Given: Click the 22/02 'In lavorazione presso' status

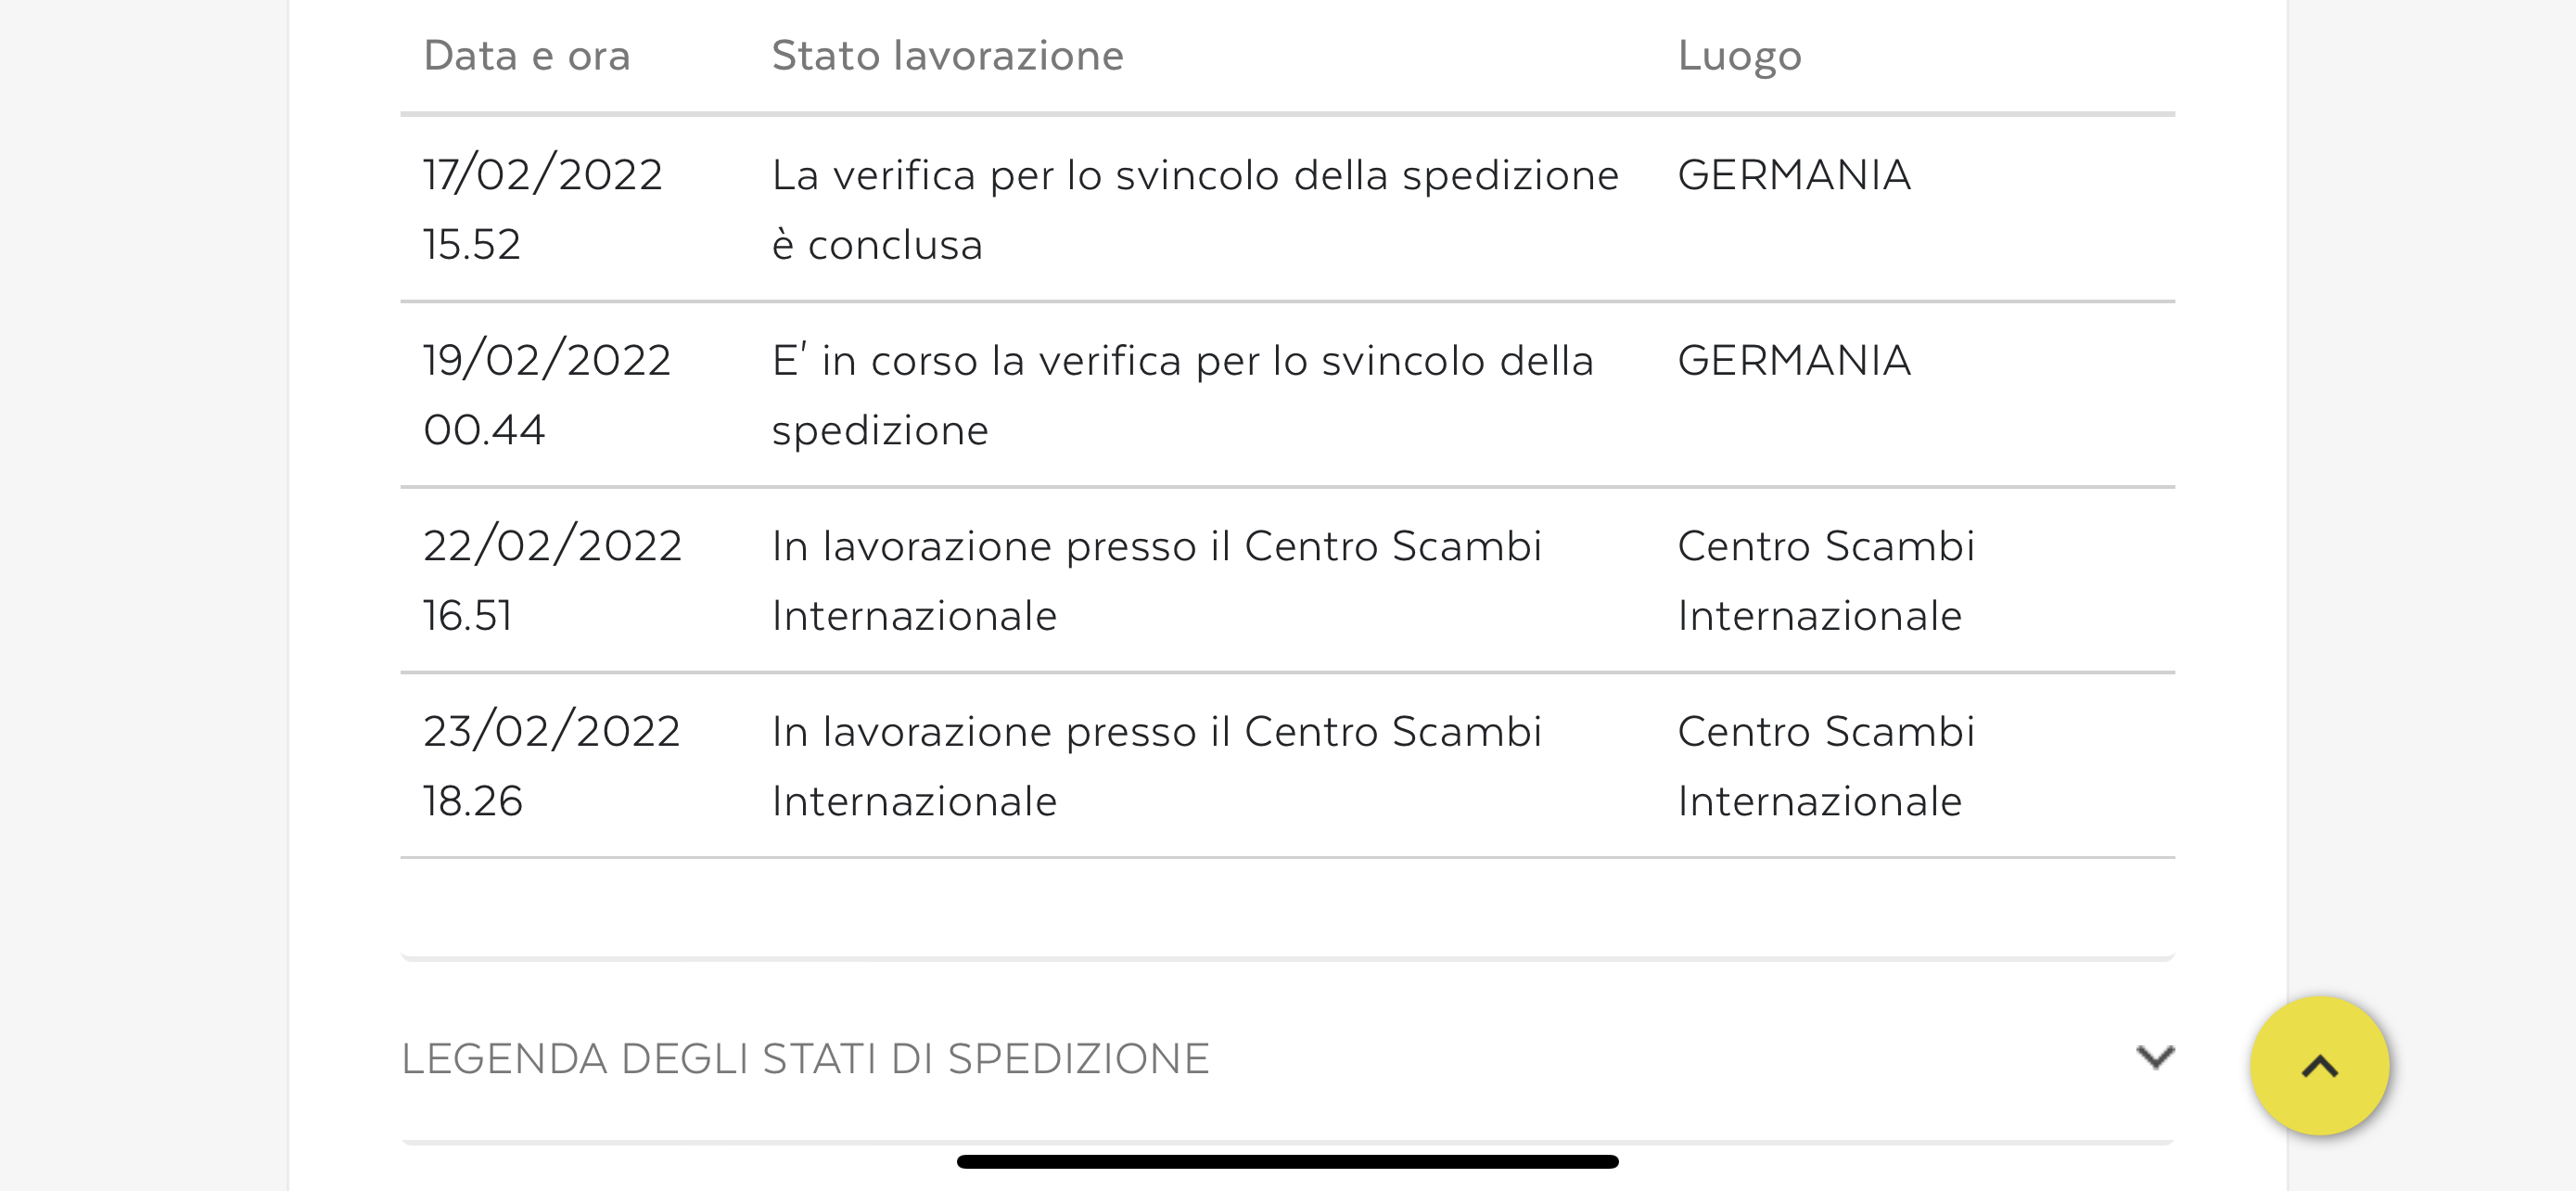Looking at the screenshot, I should [1156, 580].
